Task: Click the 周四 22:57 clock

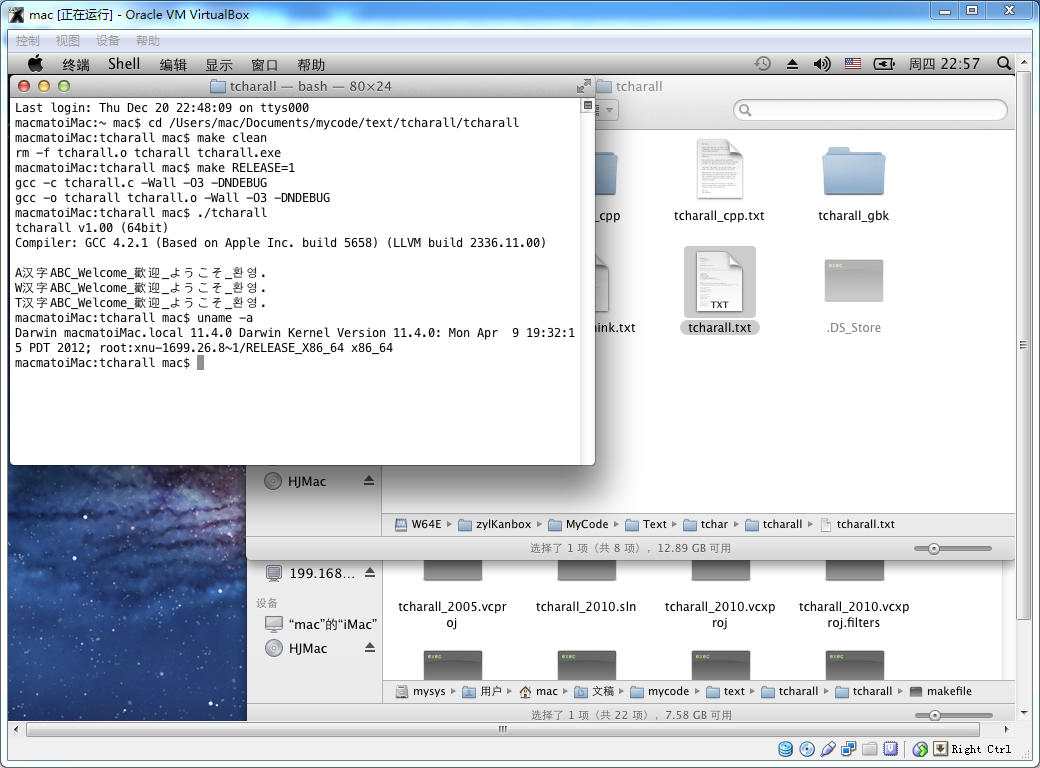Action: (944, 64)
